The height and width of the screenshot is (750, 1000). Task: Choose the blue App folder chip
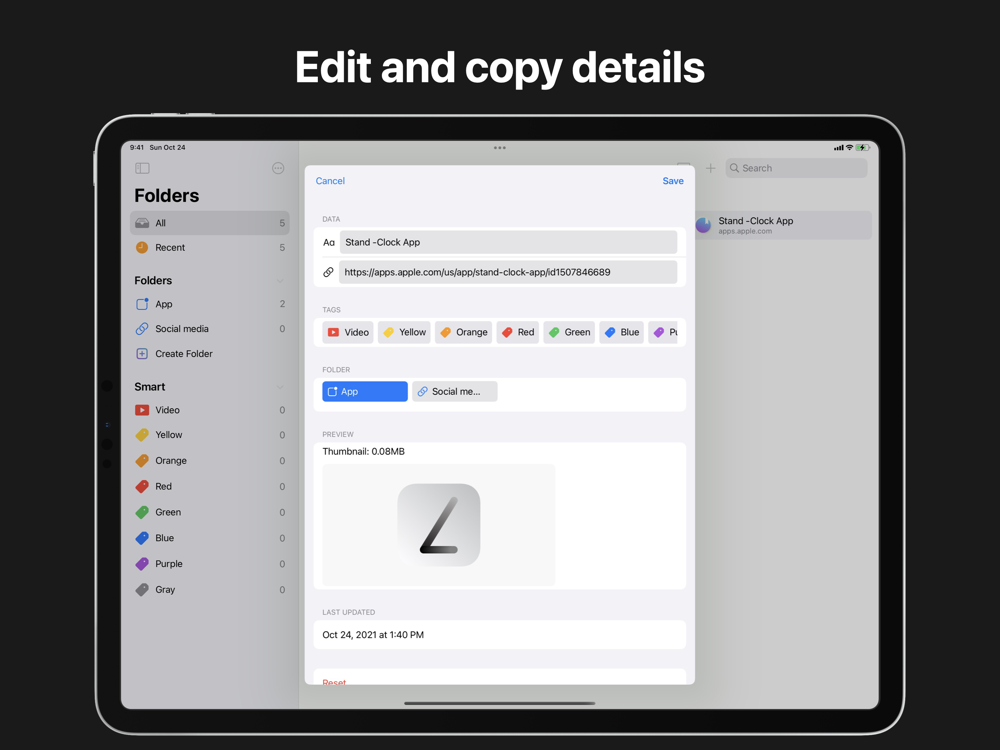click(365, 392)
